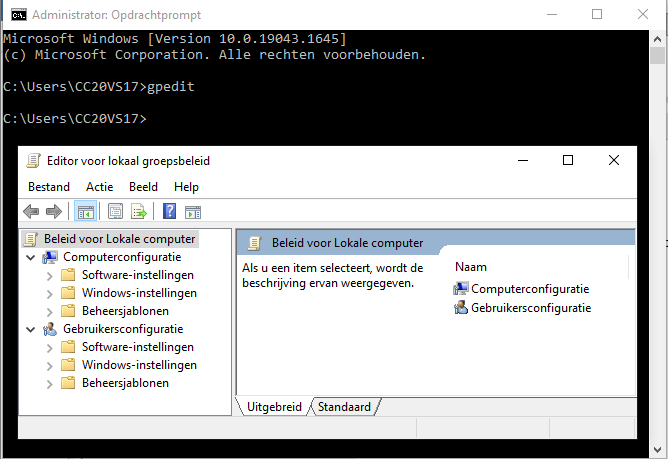Image resolution: width=668 pixels, height=459 pixels.
Task: Open the Bestand menu
Action: [x=49, y=187]
